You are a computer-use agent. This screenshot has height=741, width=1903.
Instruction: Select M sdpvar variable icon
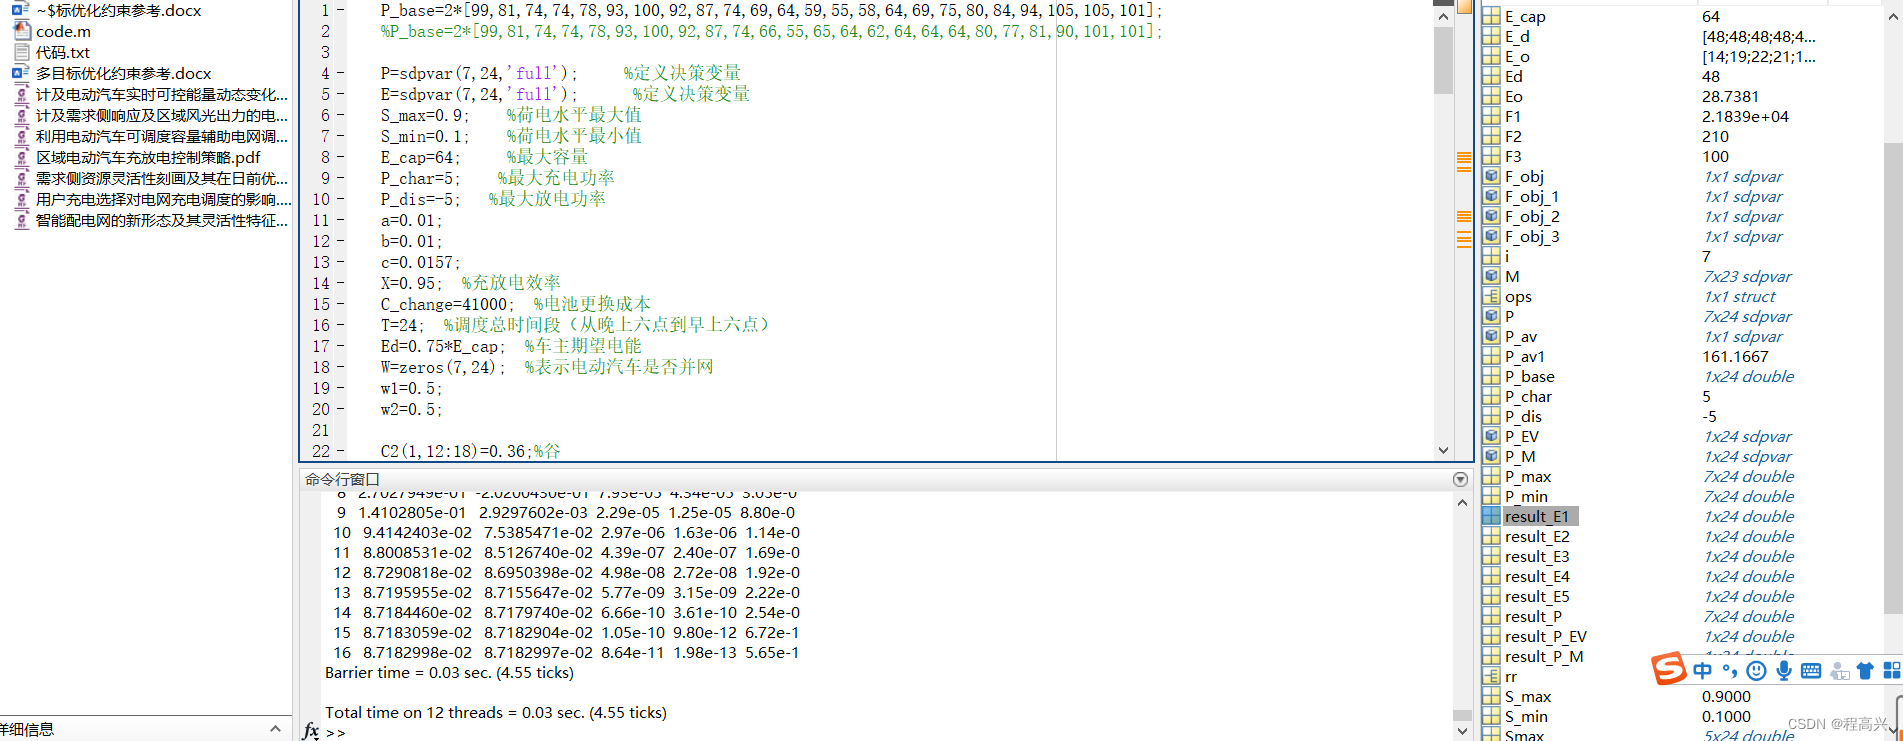1491,276
